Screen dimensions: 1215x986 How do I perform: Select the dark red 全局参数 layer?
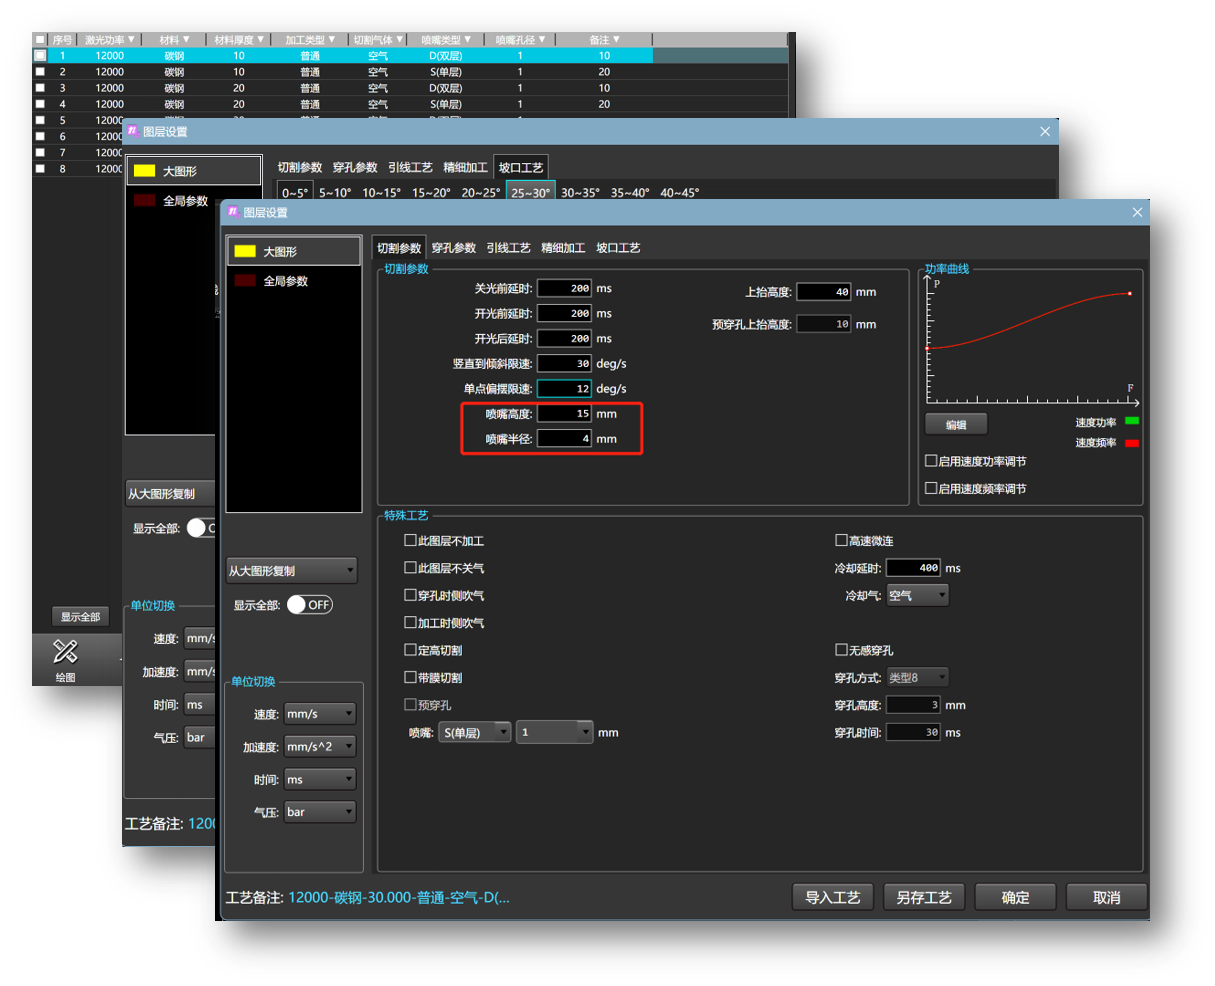click(285, 281)
